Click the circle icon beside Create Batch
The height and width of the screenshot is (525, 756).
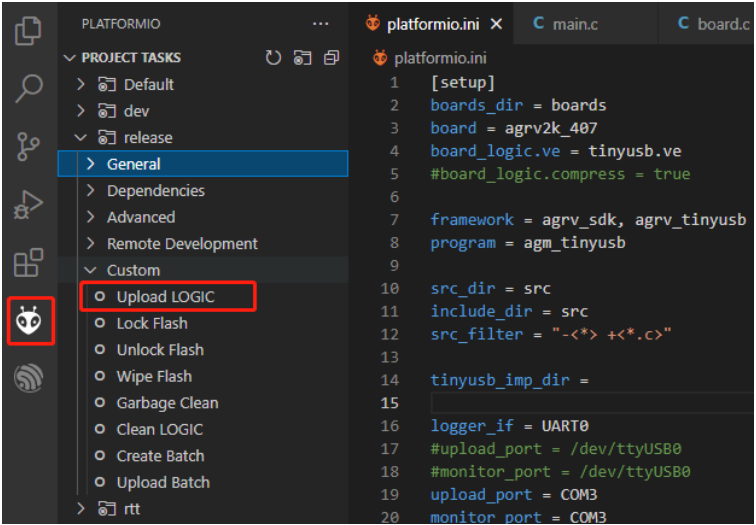(100, 456)
